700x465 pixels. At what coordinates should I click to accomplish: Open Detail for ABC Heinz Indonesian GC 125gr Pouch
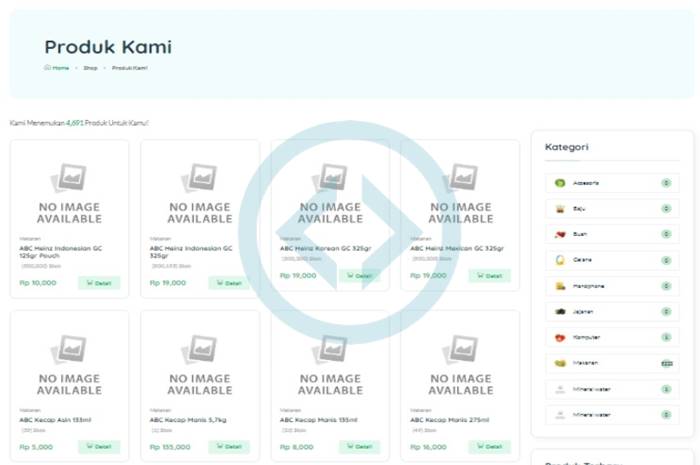click(x=99, y=283)
